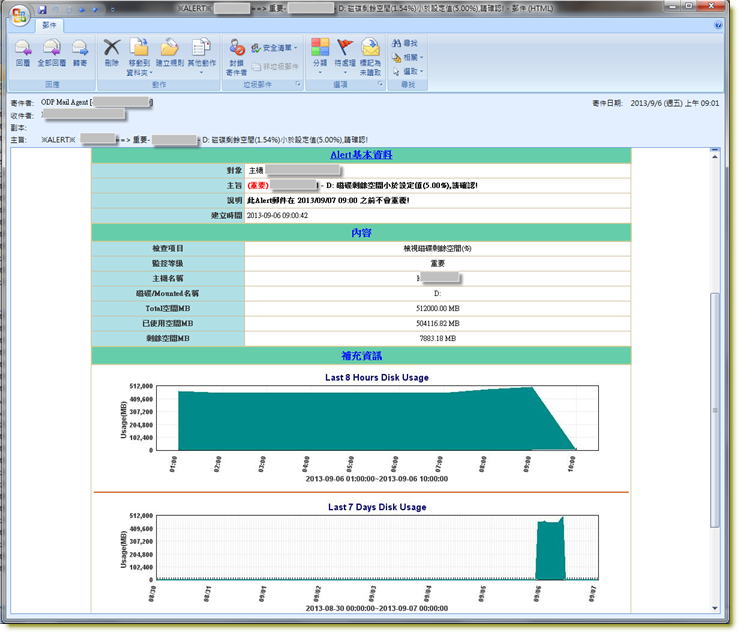Click the Last 7 Days Disk Usage chart
The image size is (739, 633).
click(377, 548)
